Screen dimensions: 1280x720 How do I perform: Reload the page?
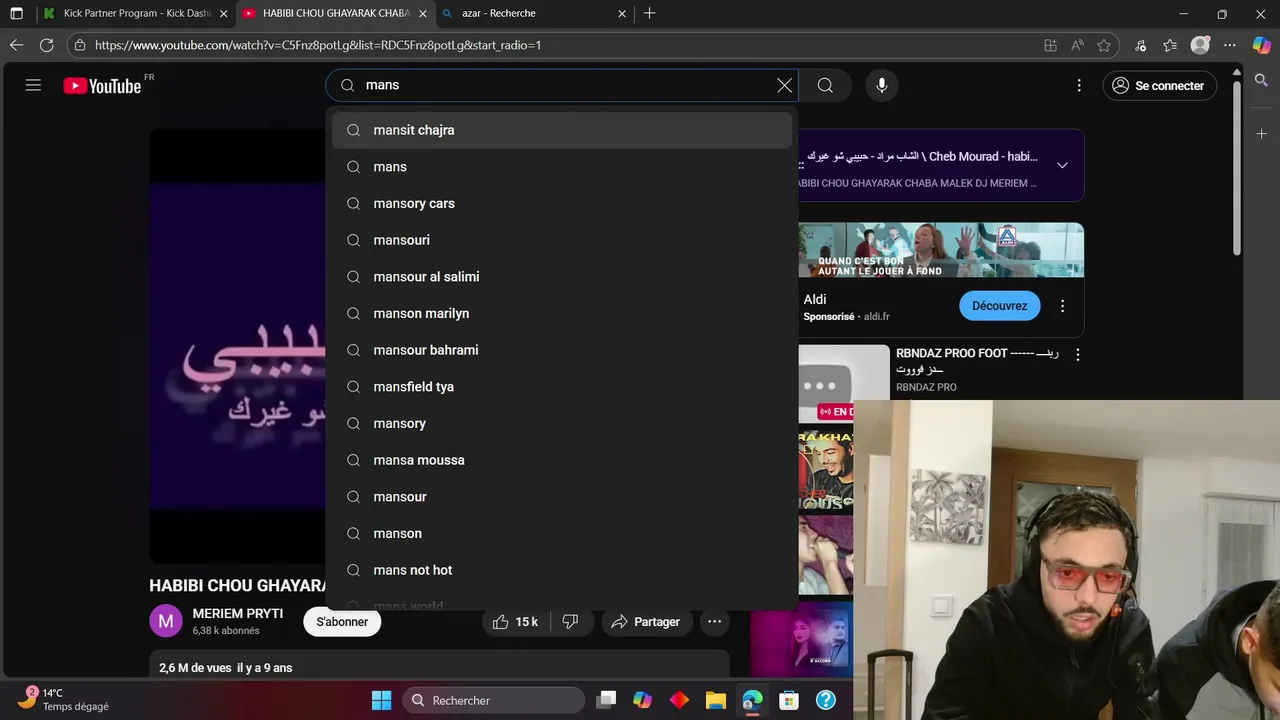[47, 45]
